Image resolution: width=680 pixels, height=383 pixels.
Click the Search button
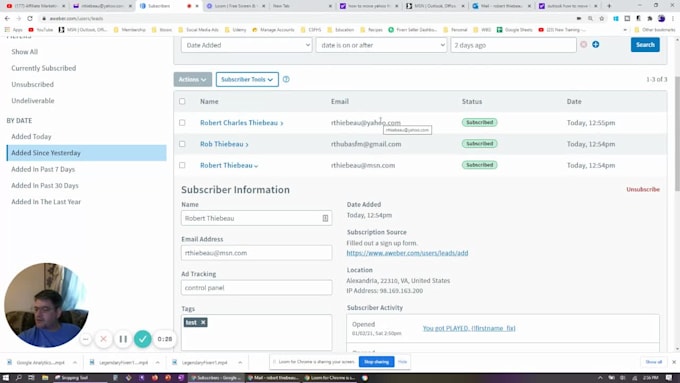pos(645,45)
